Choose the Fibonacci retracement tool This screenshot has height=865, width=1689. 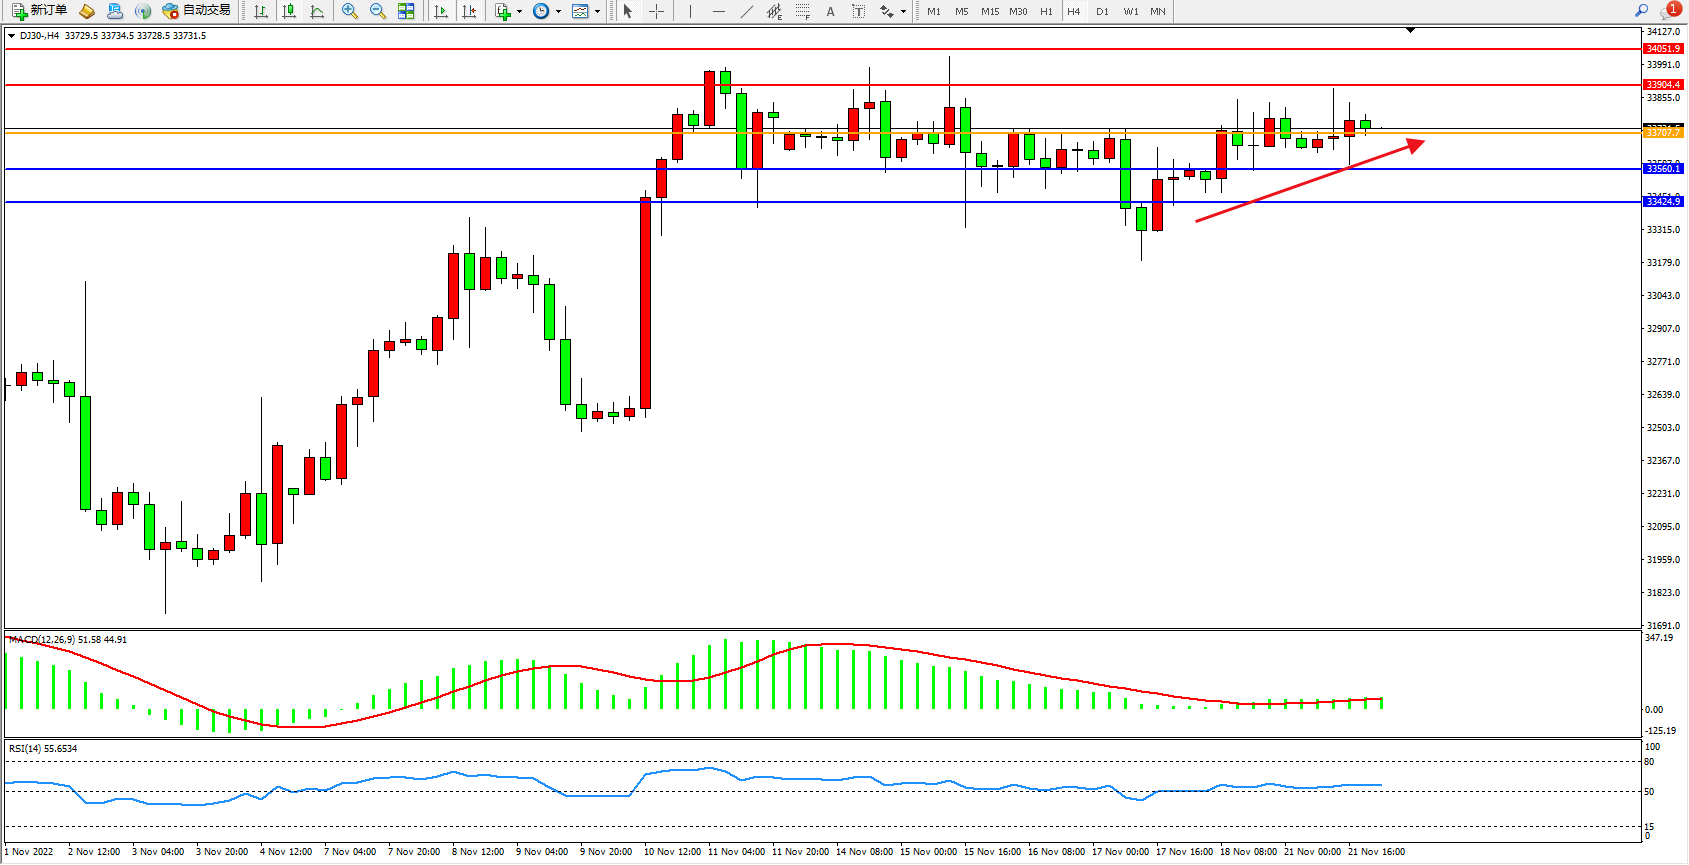click(x=803, y=11)
